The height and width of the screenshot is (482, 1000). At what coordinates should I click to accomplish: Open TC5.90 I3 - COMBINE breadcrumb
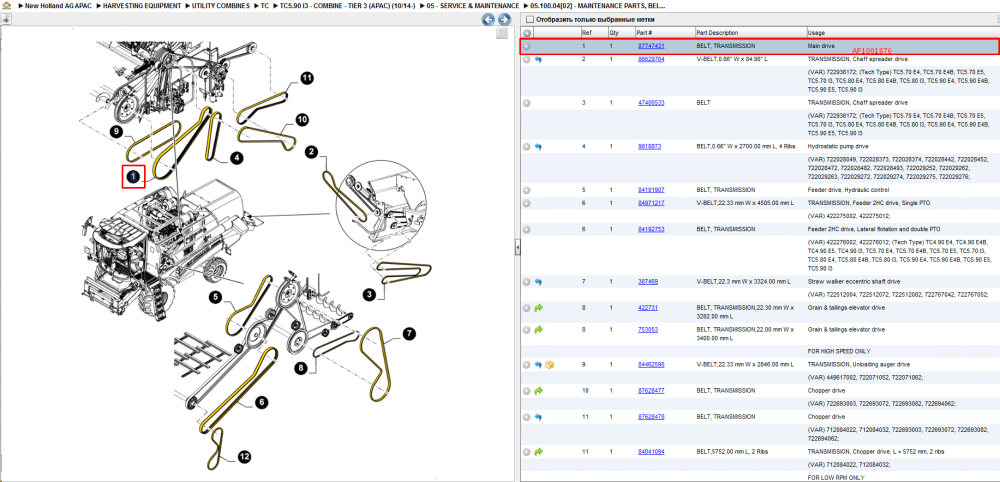[346, 5]
